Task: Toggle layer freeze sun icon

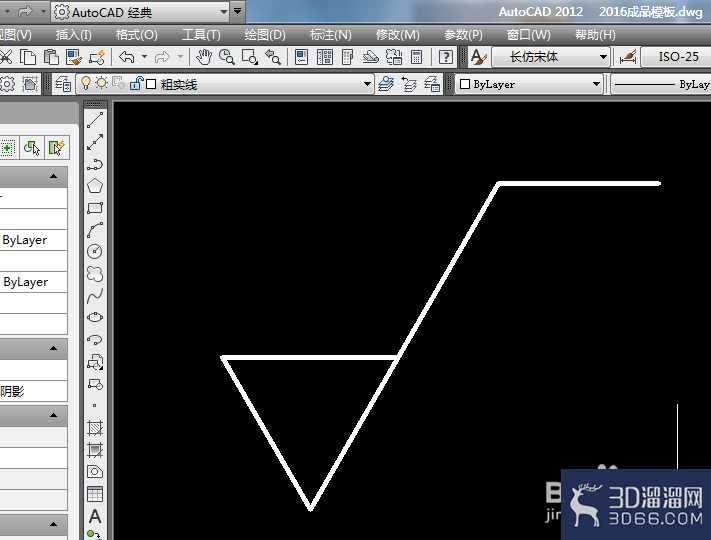Action: click(102, 84)
